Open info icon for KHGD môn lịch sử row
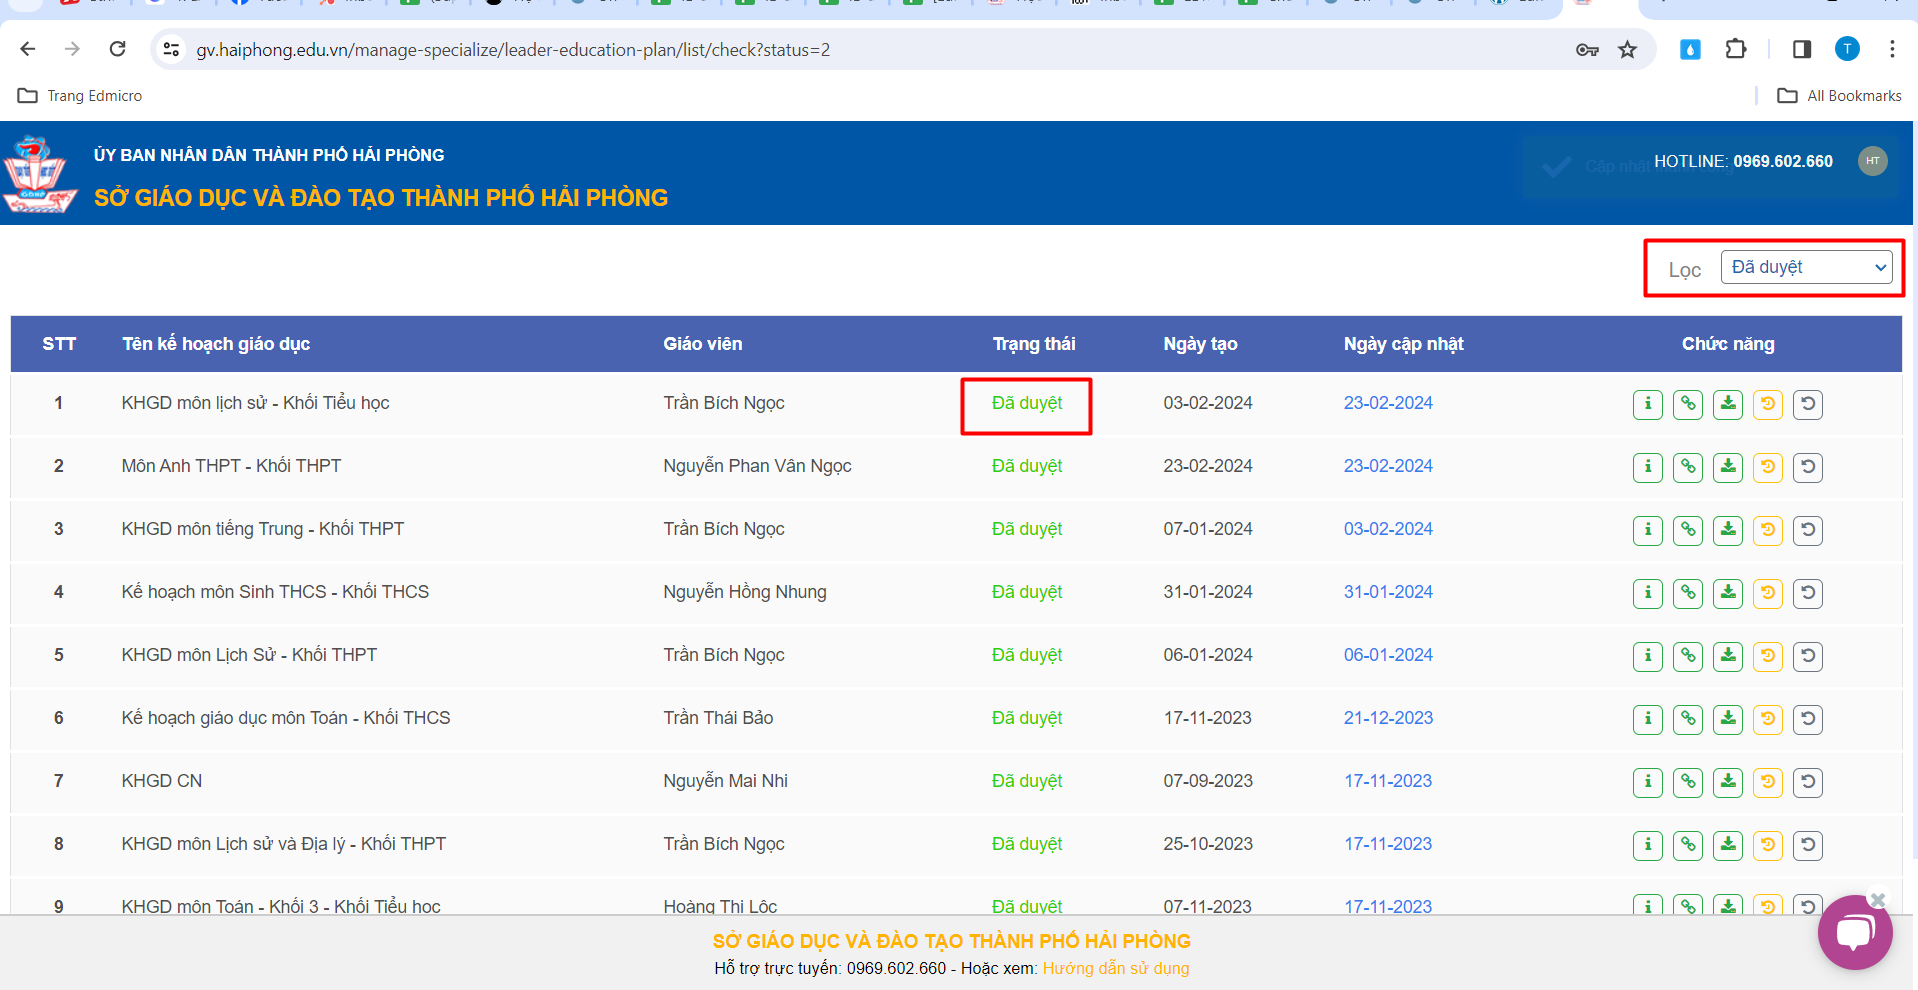This screenshot has height=990, width=1918. click(1647, 404)
